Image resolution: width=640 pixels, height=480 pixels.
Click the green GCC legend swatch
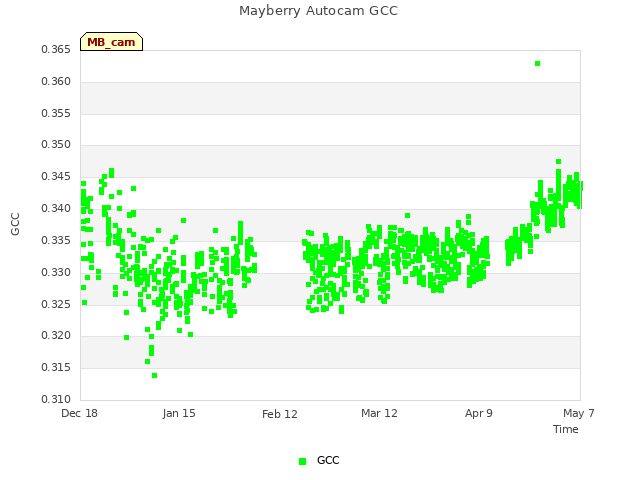(x=302, y=461)
